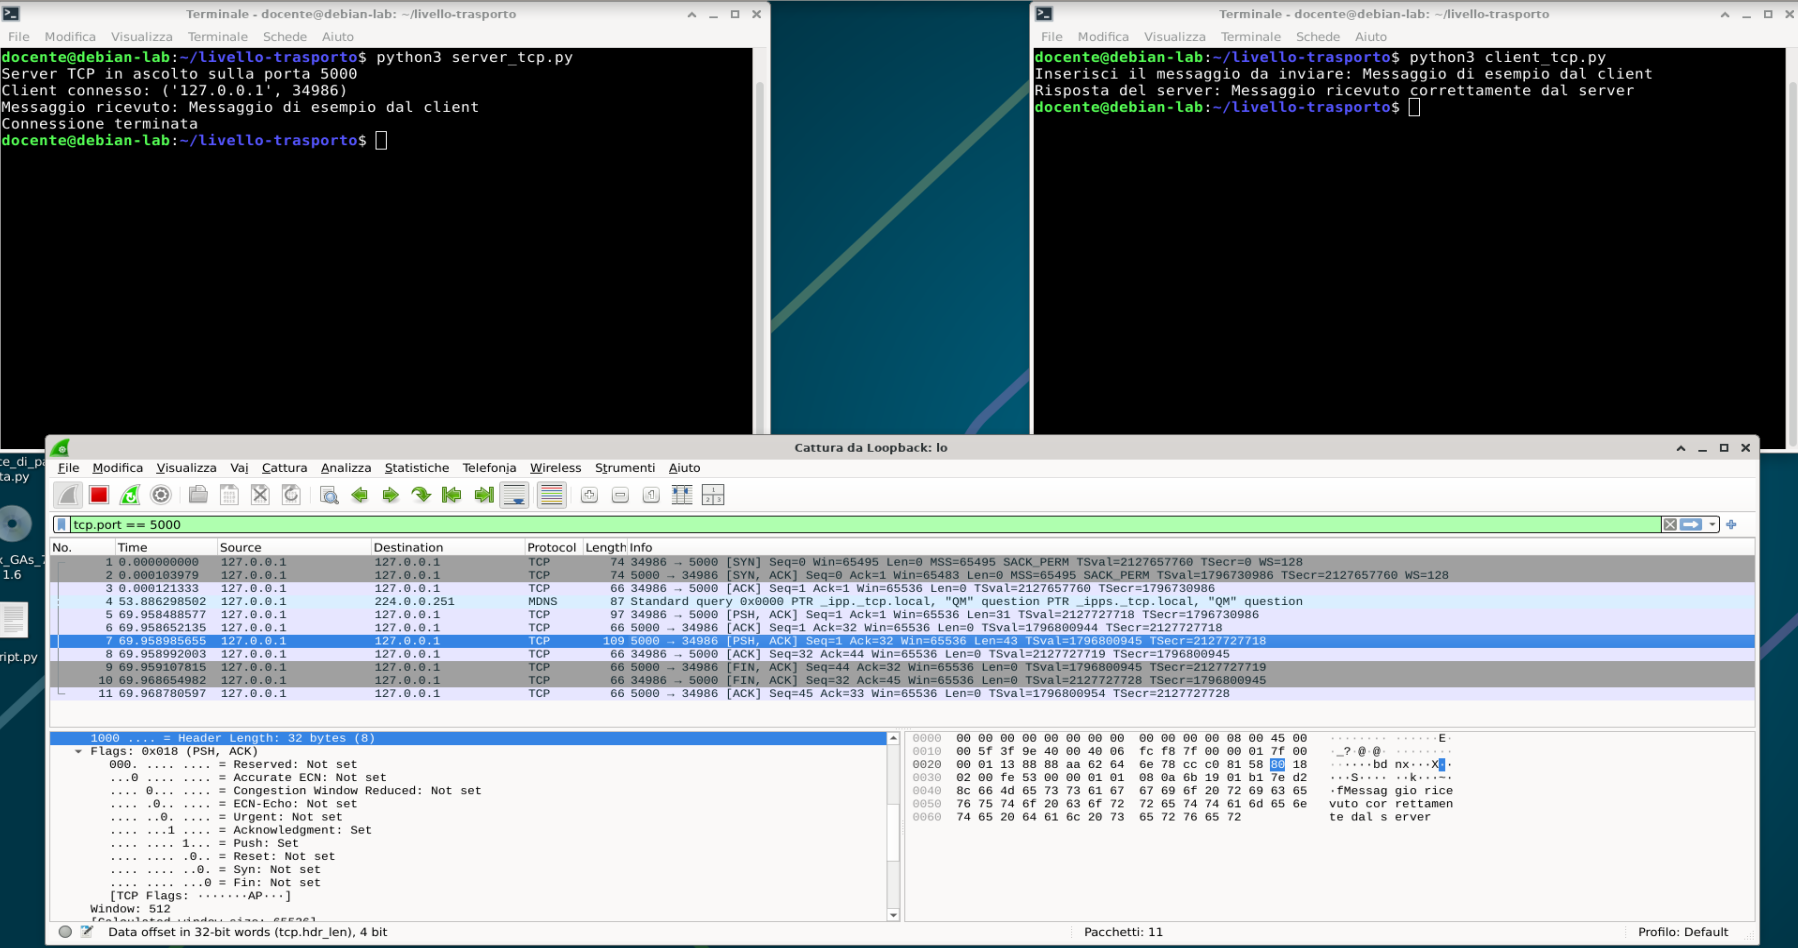Go to previous packet green left arrow
1798x948 pixels.
click(x=360, y=495)
